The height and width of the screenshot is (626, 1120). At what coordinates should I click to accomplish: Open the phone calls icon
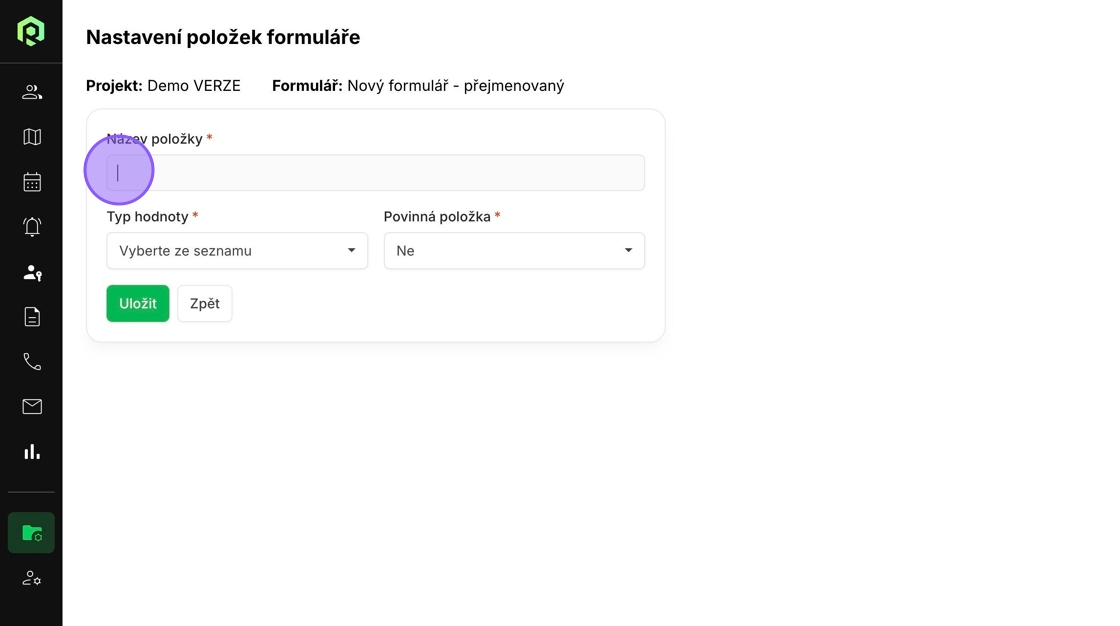[32, 362]
